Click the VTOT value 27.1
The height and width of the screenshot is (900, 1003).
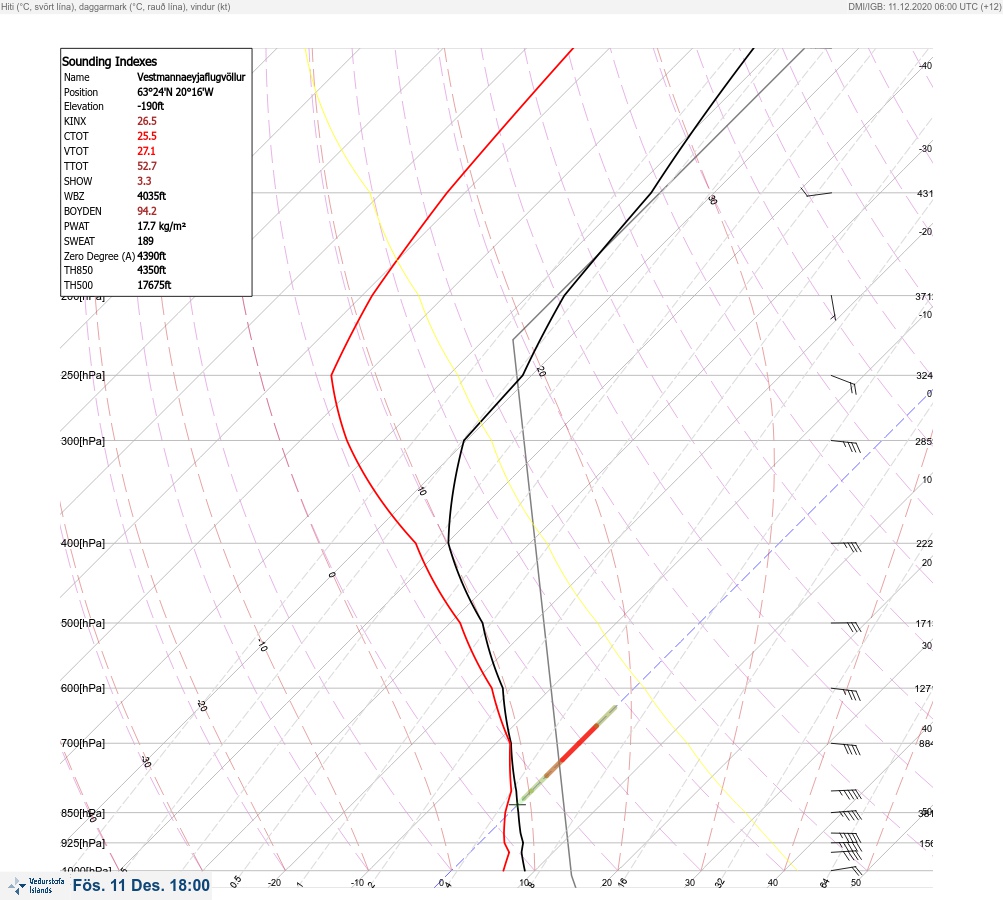[146, 151]
